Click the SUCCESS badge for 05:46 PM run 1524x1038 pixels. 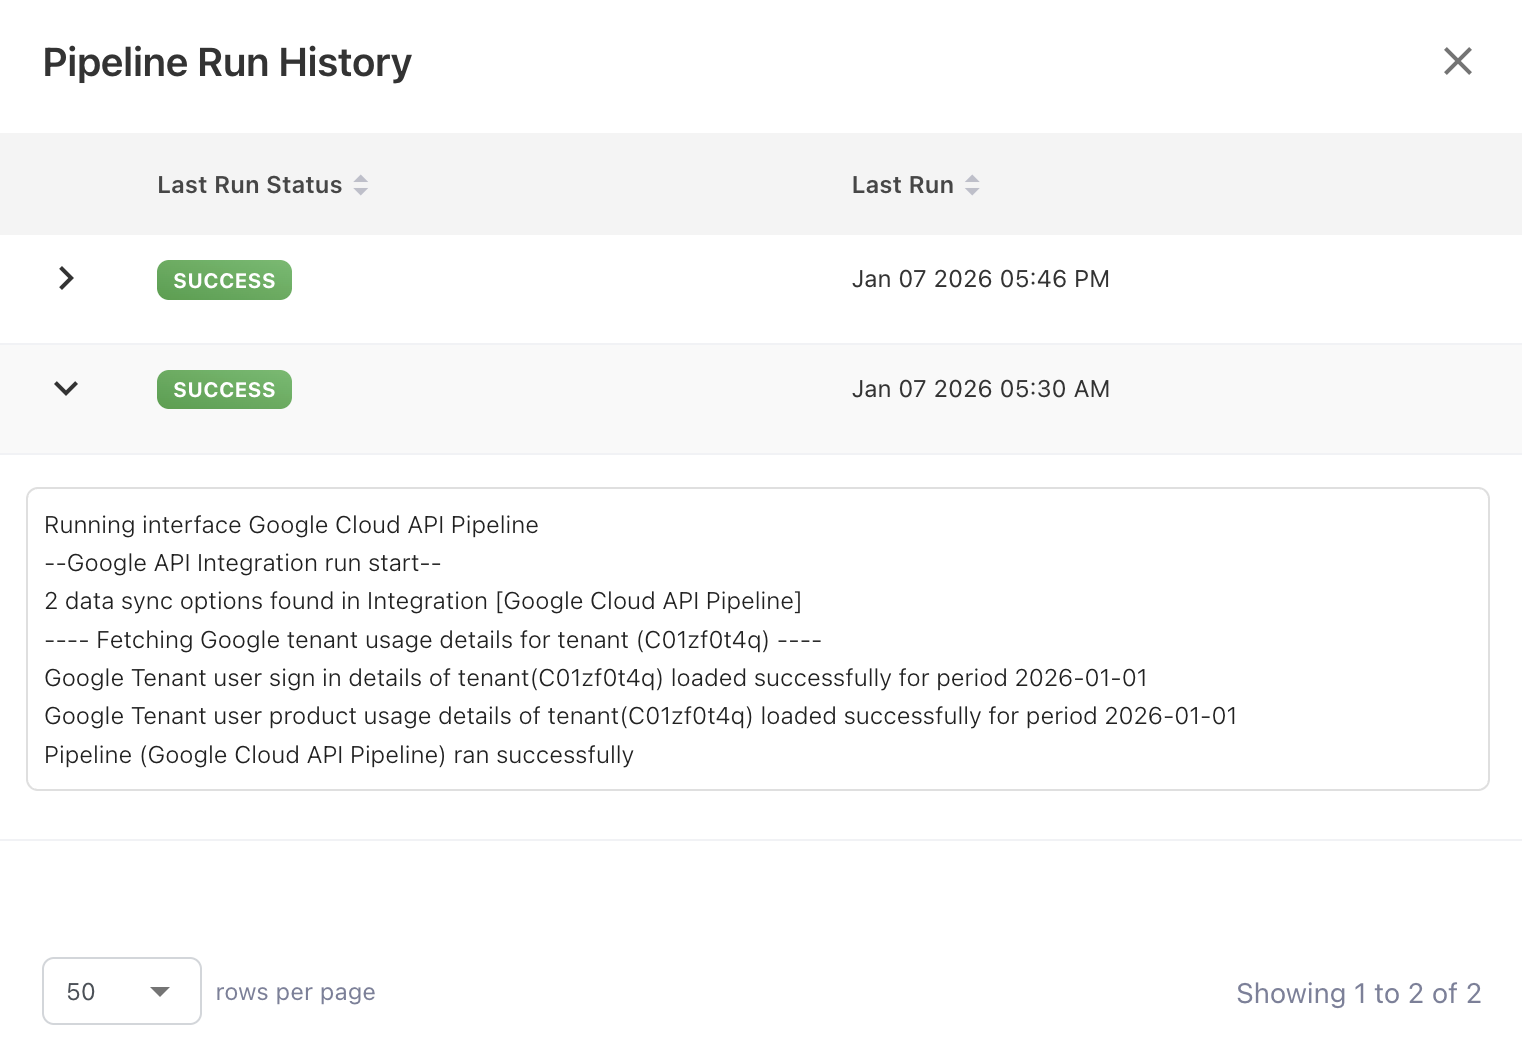224,280
